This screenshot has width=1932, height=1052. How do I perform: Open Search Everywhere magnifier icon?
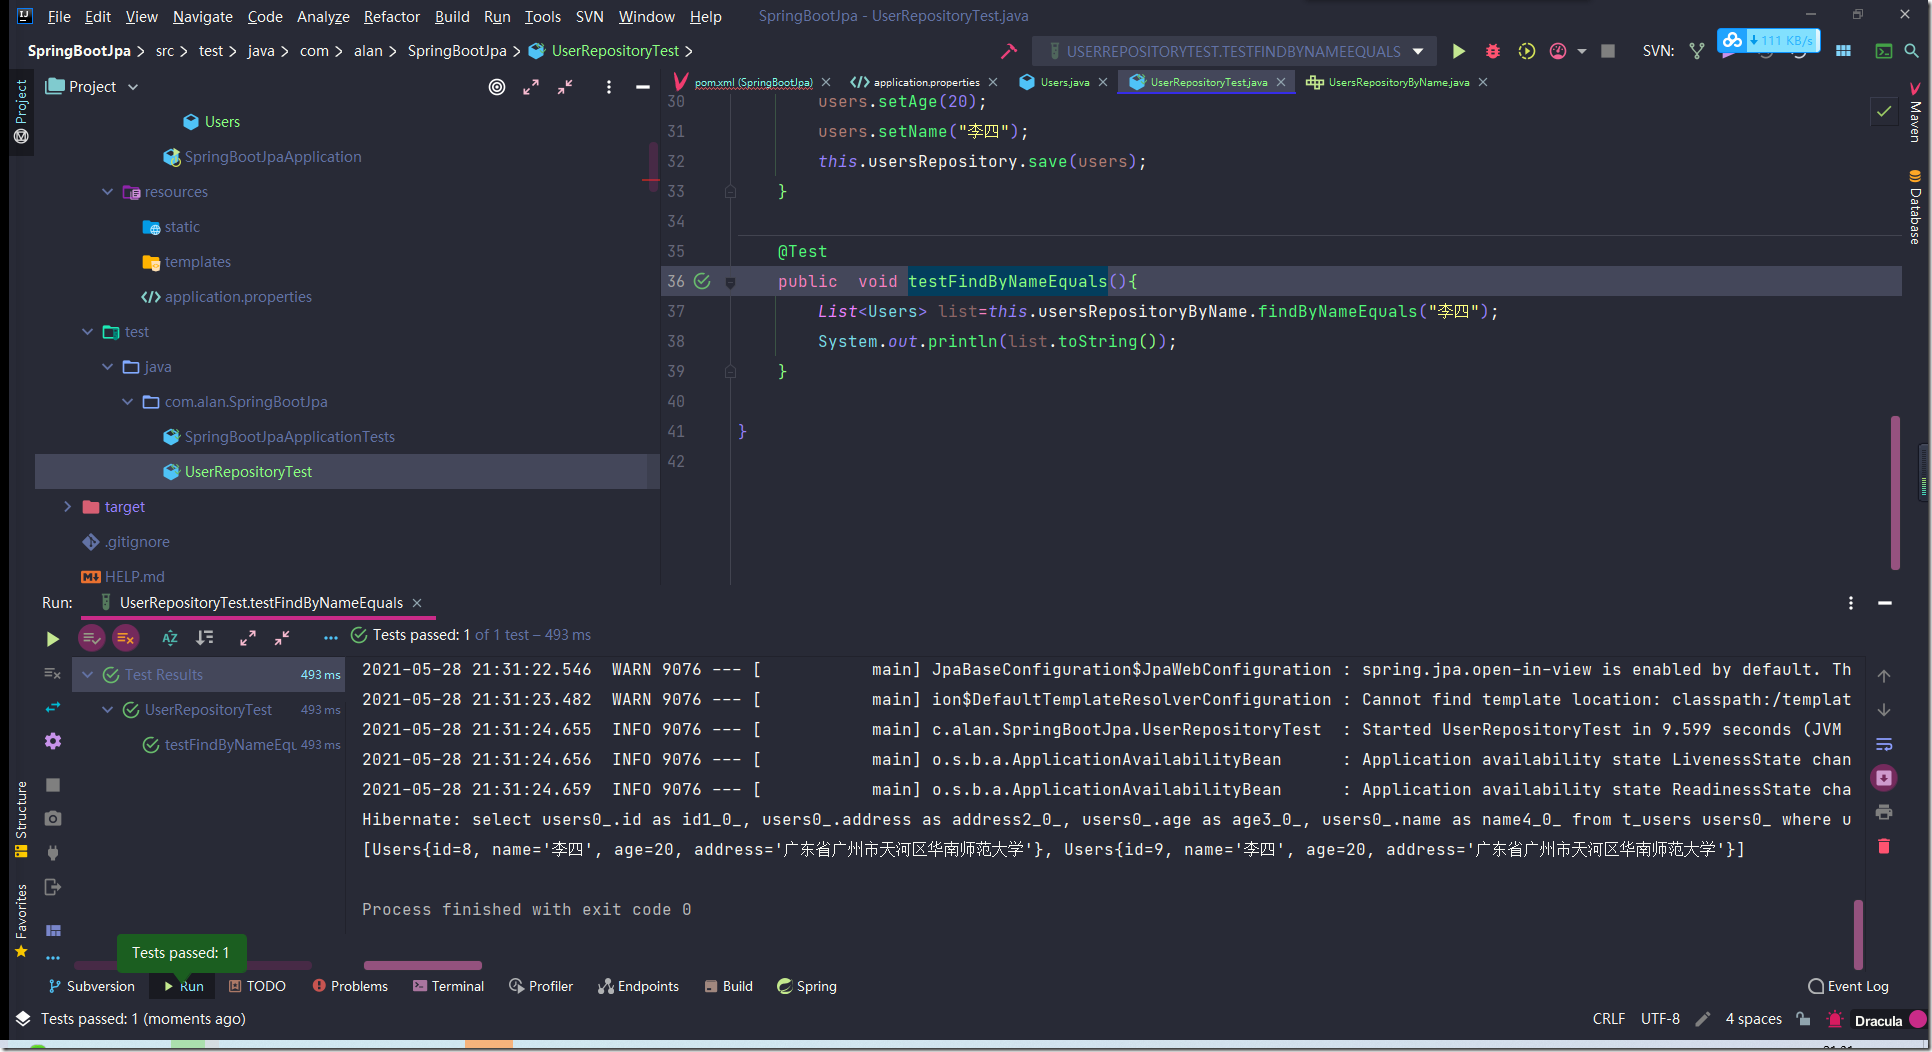[x=1911, y=51]
